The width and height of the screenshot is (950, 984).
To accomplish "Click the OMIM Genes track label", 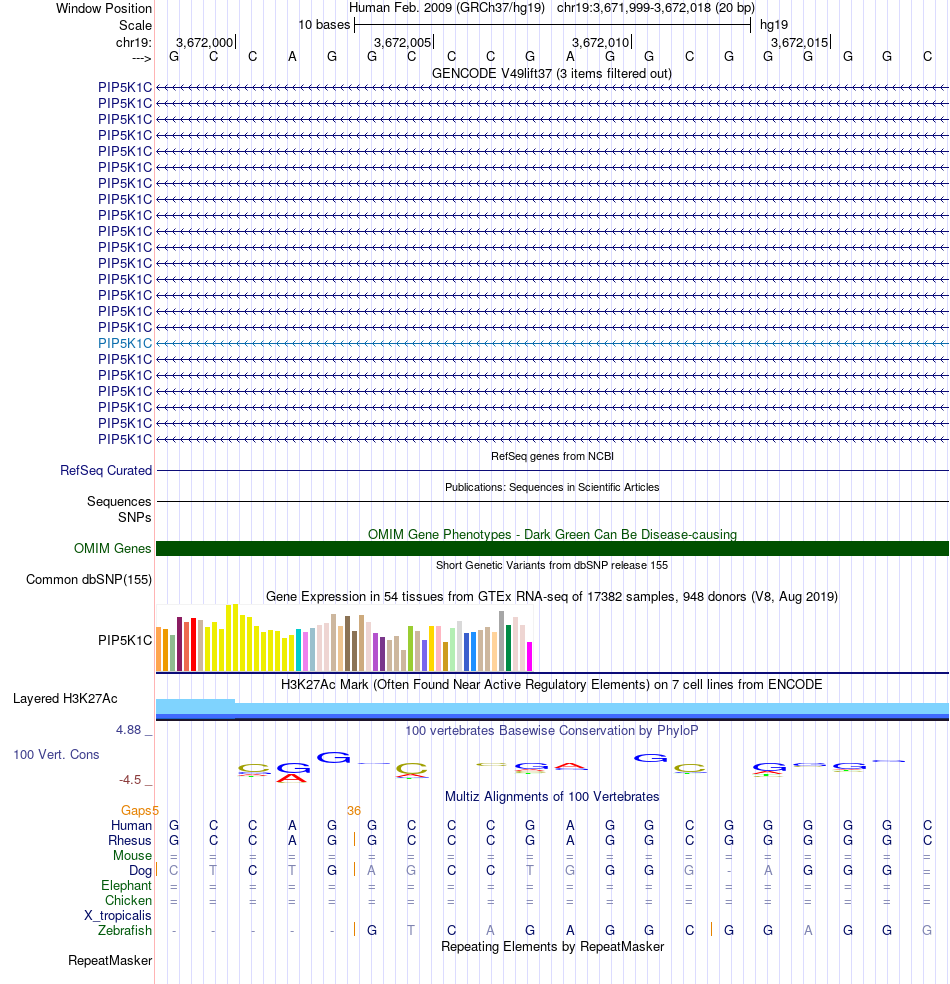I will tap(112, 548).
